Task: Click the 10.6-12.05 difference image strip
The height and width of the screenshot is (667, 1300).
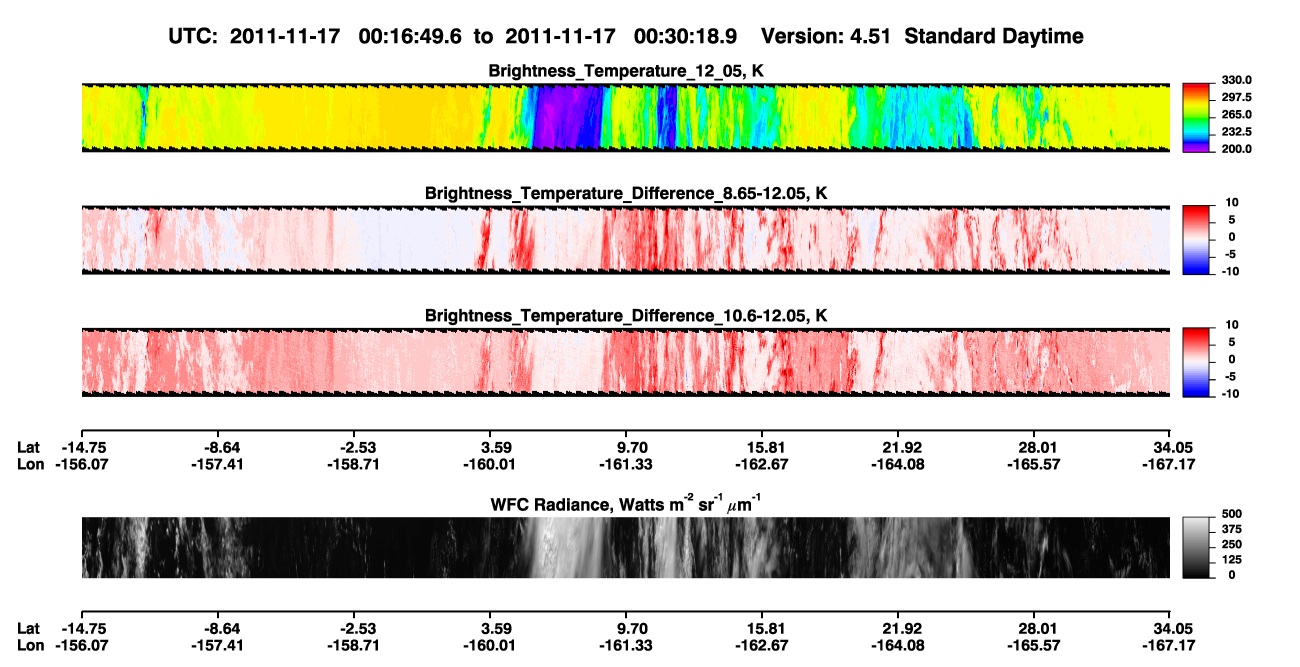Action: click(625, 362)
